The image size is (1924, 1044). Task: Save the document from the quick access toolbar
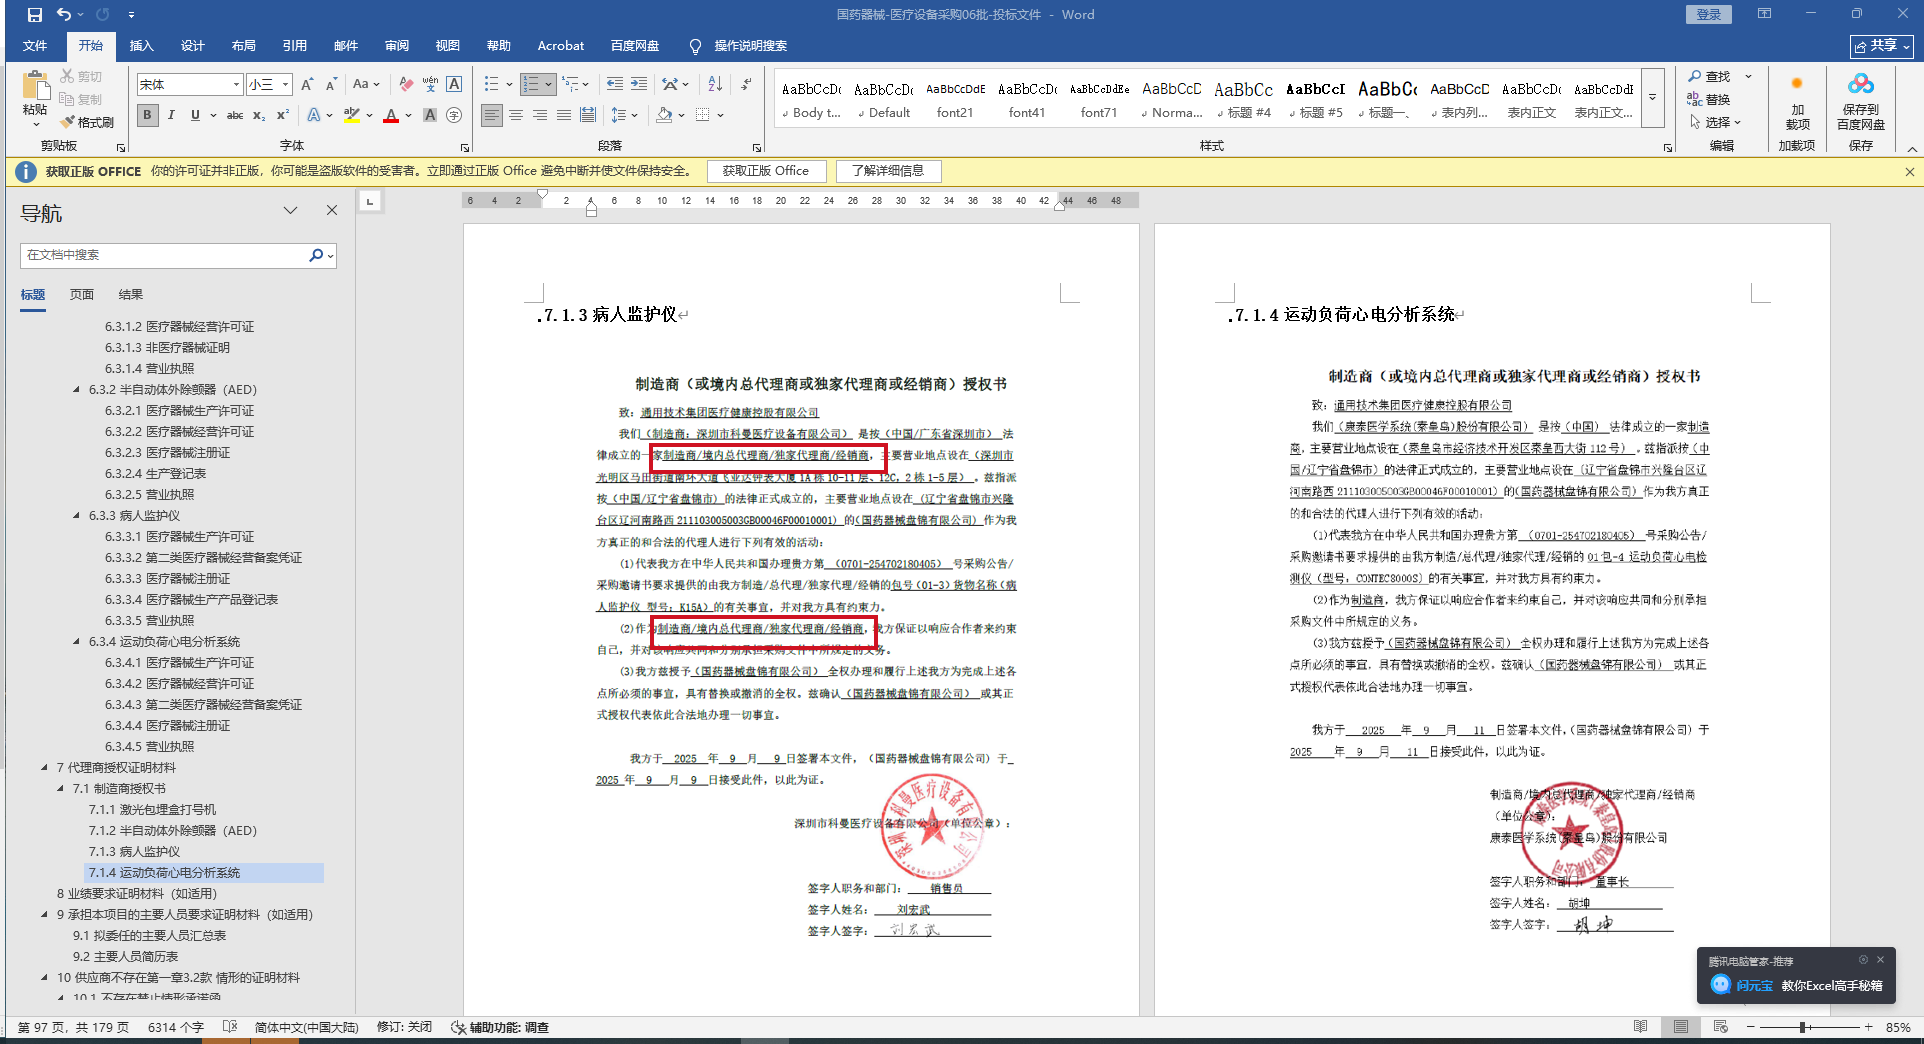[34, 15]
